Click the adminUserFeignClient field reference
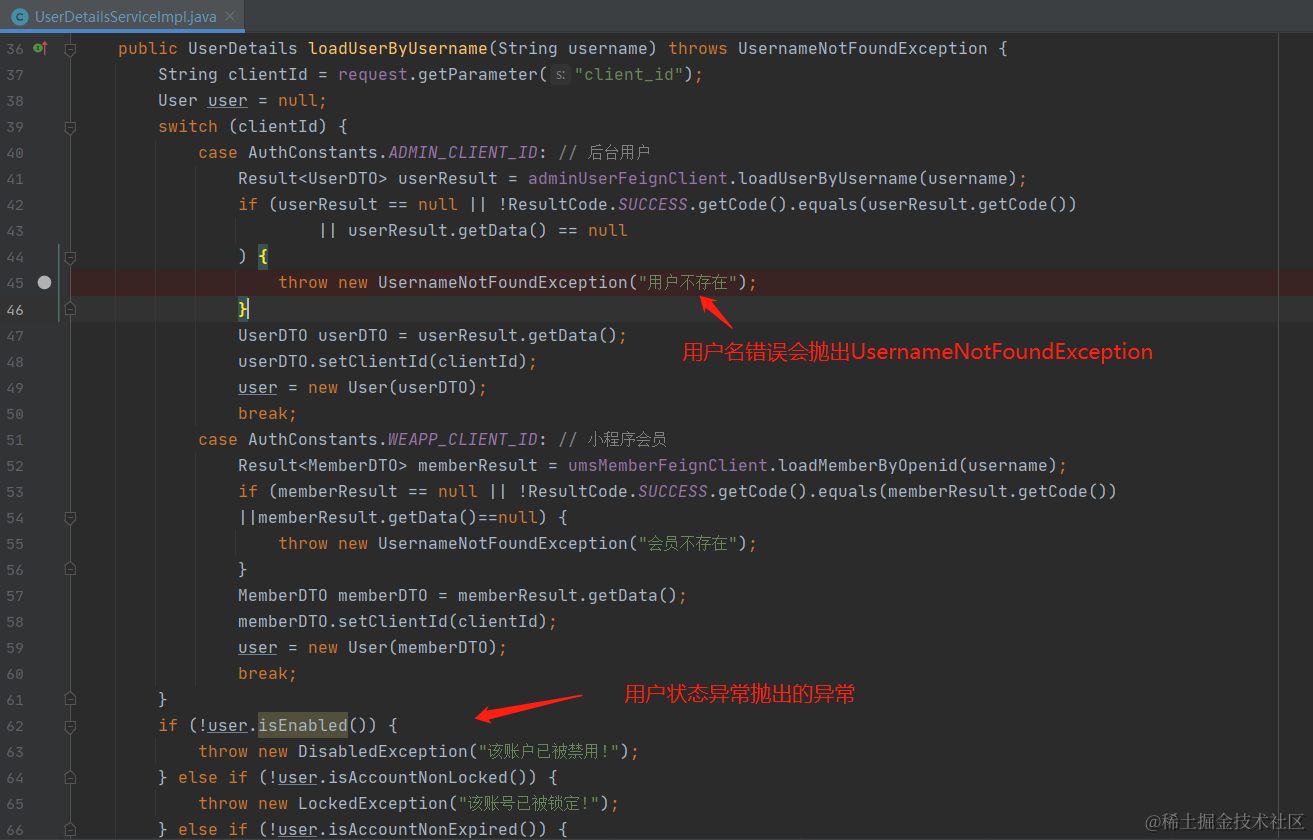The image size is (1313, 840). point(628,178)
